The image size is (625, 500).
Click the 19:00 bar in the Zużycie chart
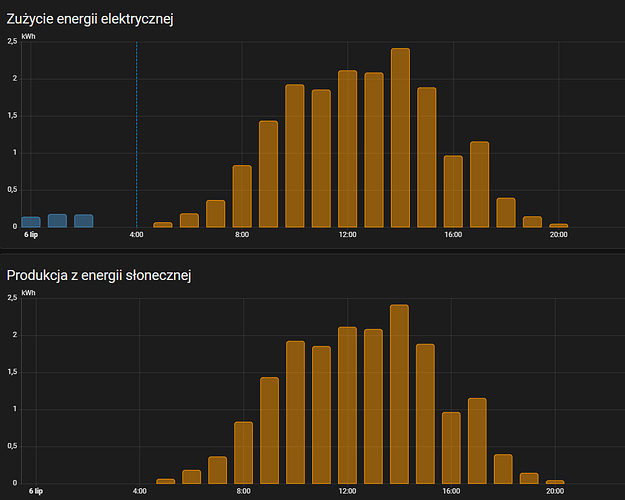pos(532,222)
